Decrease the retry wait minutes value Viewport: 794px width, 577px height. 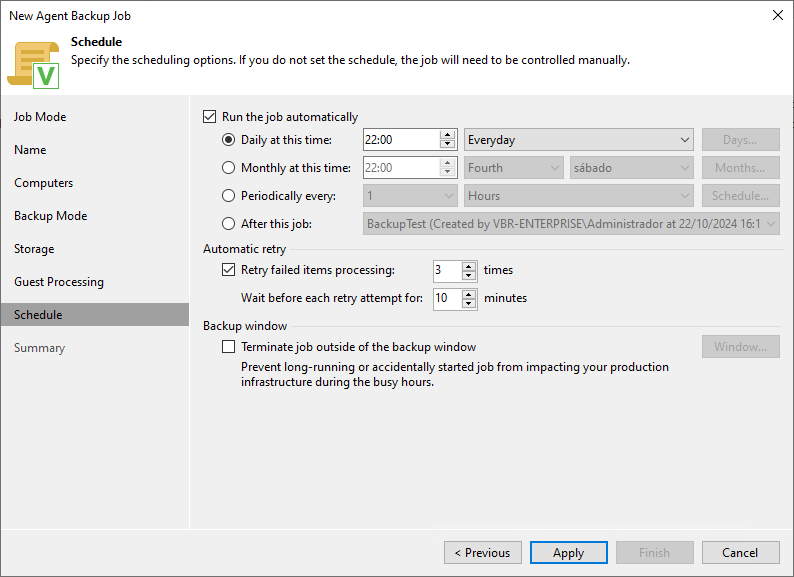pyautogui.click(x=468, y=303)
